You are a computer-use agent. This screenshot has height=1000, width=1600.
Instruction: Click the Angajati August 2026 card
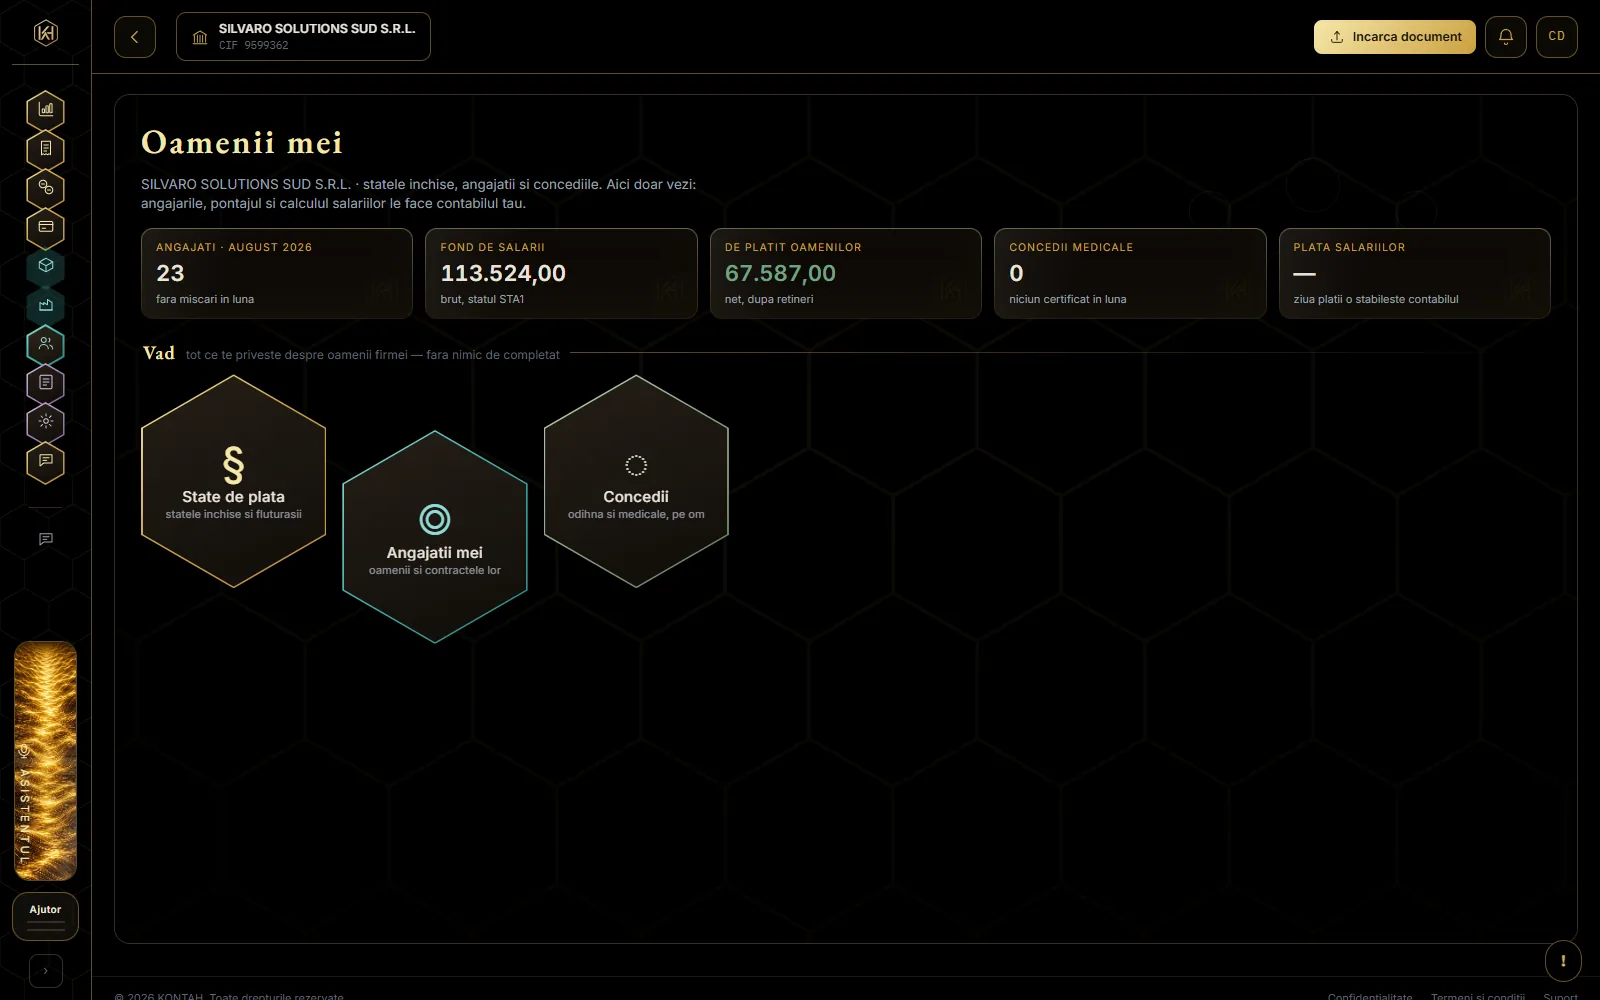[277, 273]
